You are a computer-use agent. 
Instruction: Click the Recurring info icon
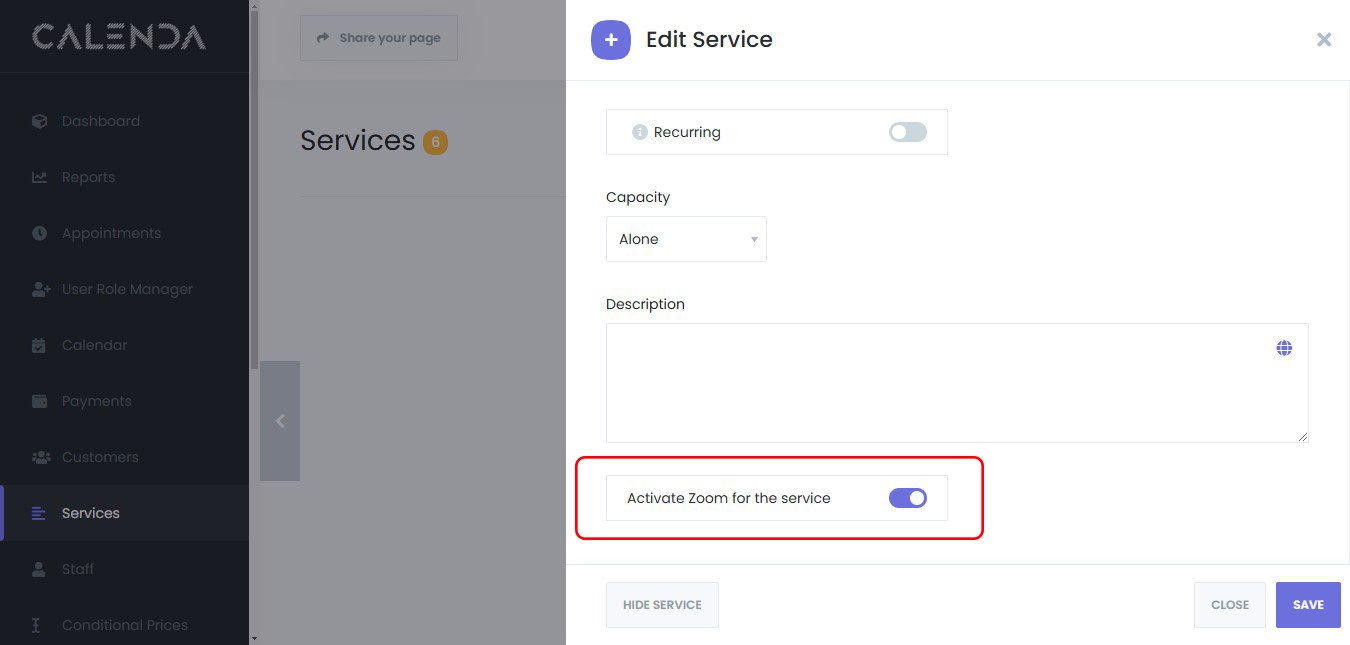coord(640,132)
